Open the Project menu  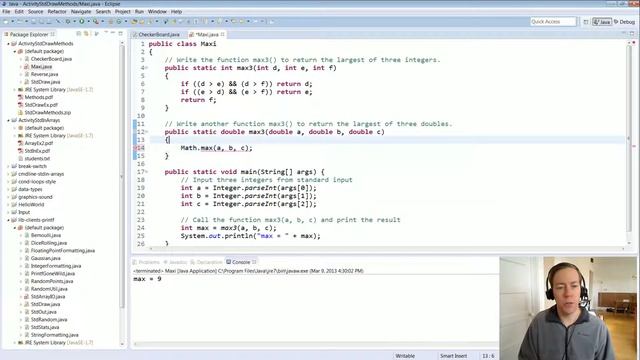[122, 12]
